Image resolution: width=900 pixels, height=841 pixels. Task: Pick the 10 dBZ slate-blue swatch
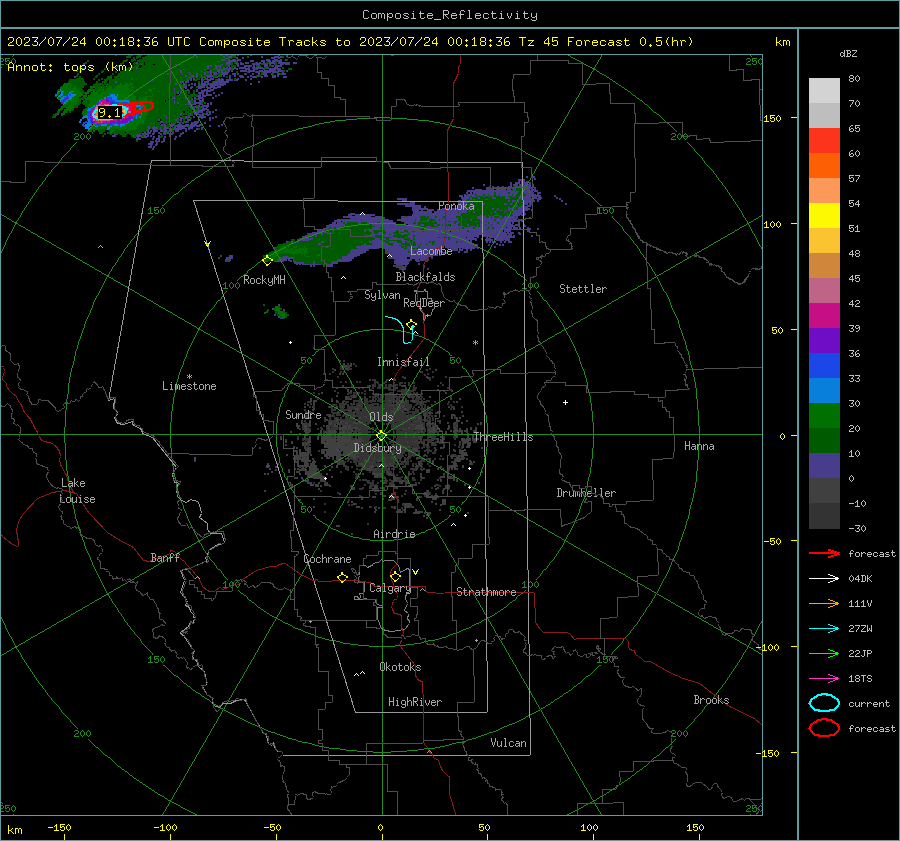tap(824, 466)
